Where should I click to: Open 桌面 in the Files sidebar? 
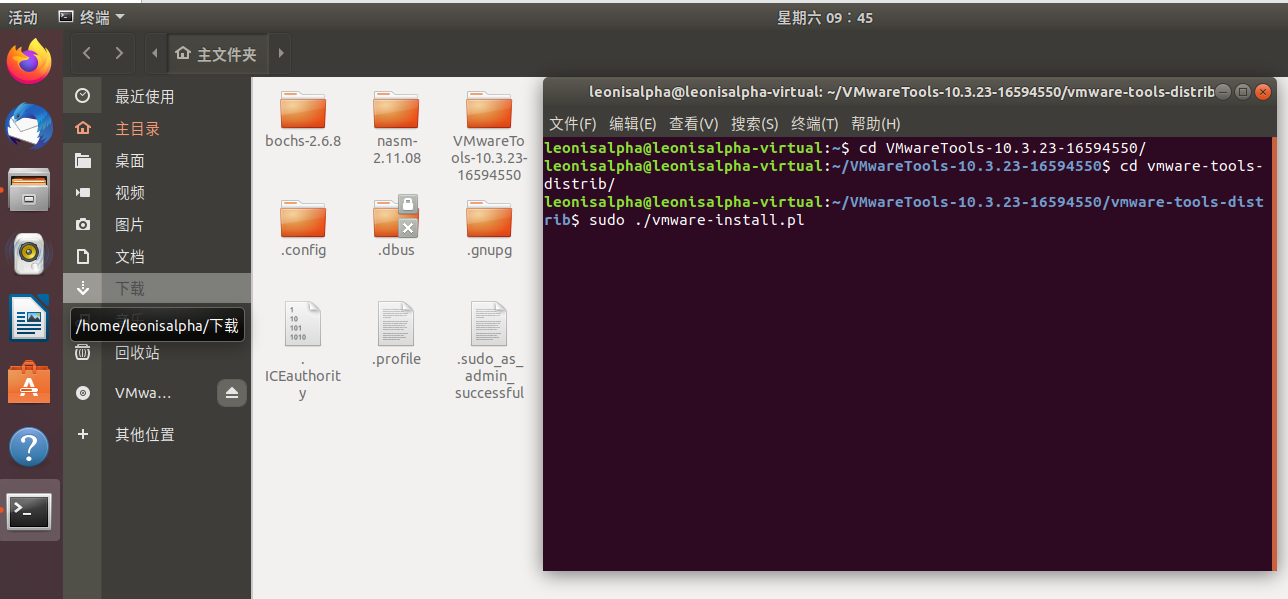[157, 160]
